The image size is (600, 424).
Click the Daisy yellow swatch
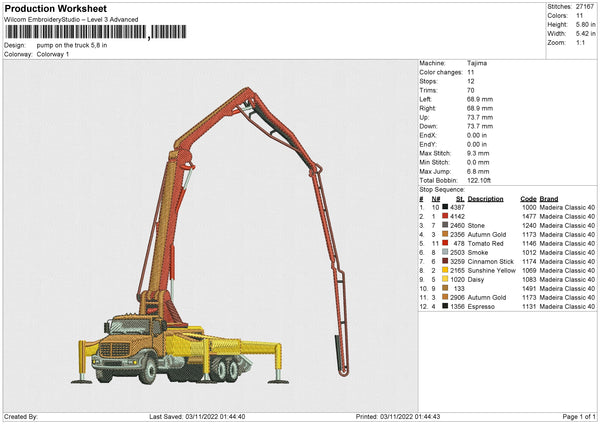click(x=444, y=279)
